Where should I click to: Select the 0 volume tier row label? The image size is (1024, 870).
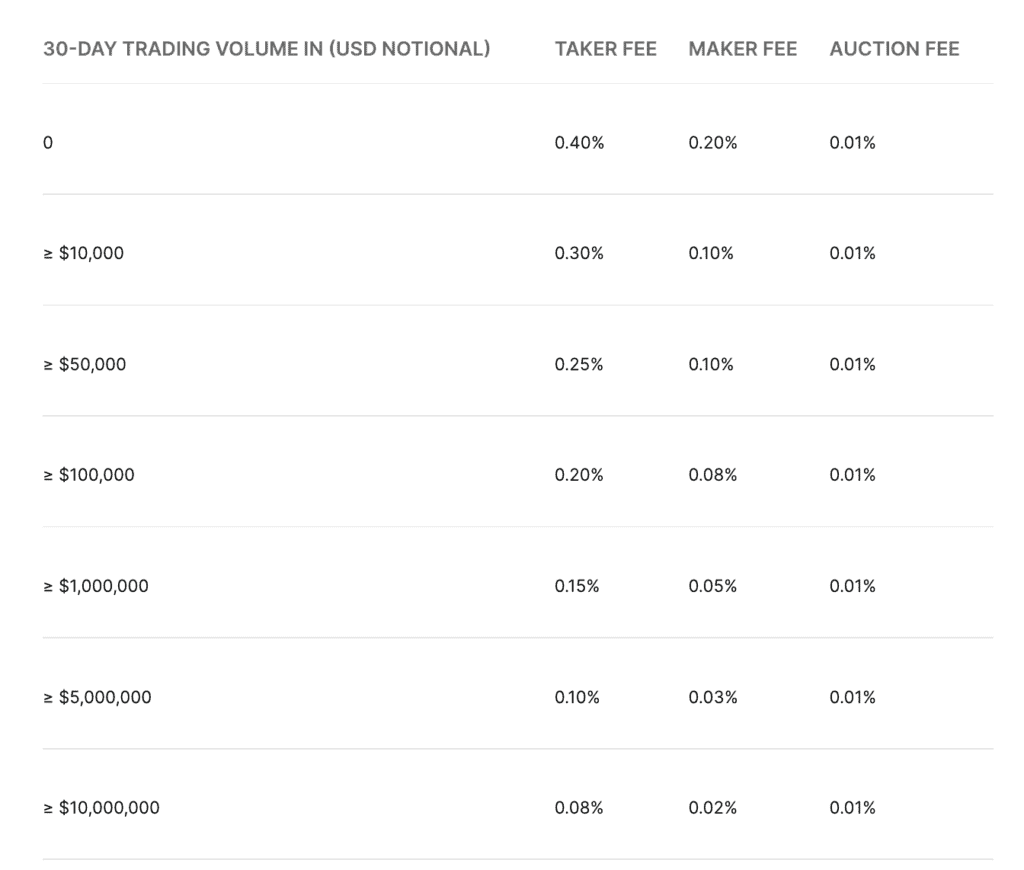[48, 143]
